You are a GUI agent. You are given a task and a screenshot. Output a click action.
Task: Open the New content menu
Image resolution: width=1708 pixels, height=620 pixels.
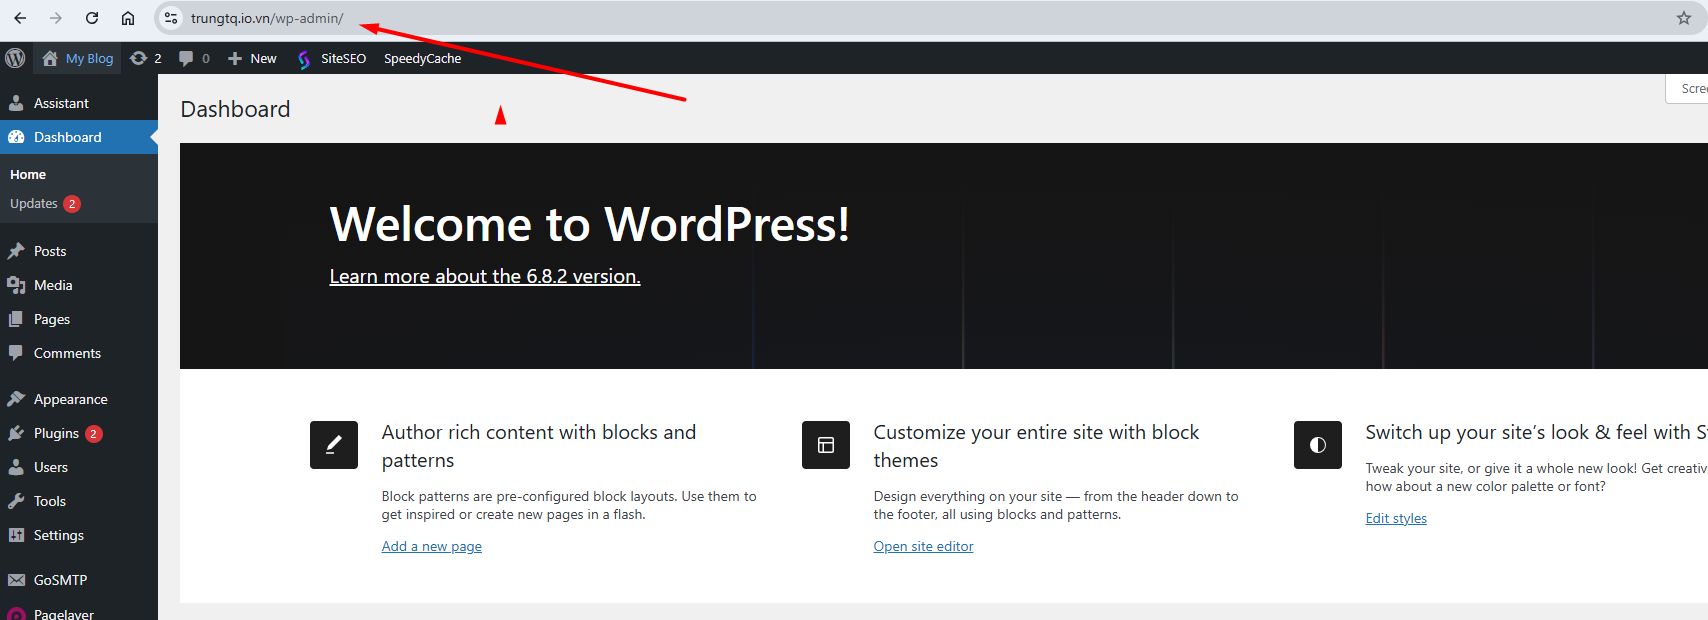[252, 58]
